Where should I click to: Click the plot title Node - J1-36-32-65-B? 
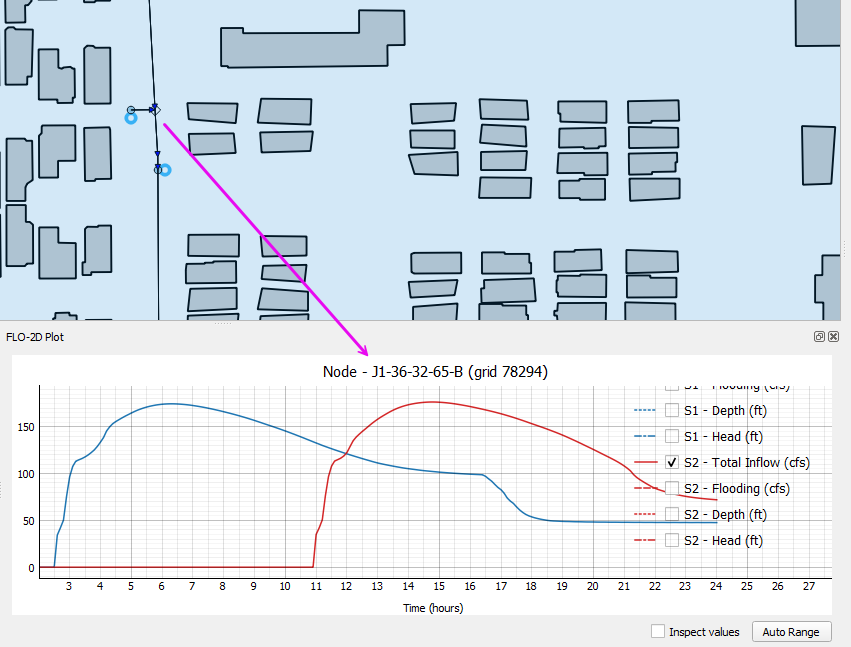[x=435, y=372]
